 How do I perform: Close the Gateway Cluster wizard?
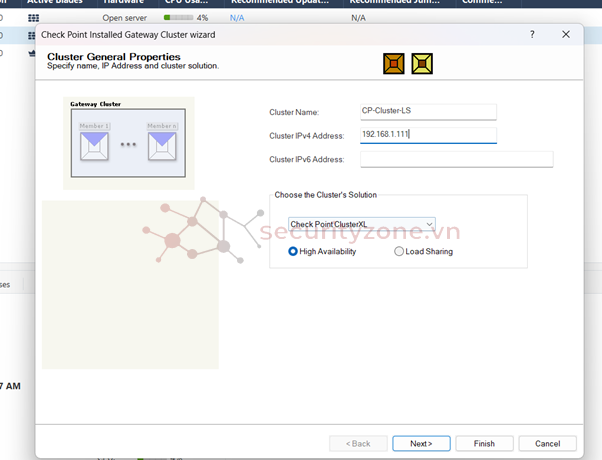pyautogui.click(x=566, y=34)
